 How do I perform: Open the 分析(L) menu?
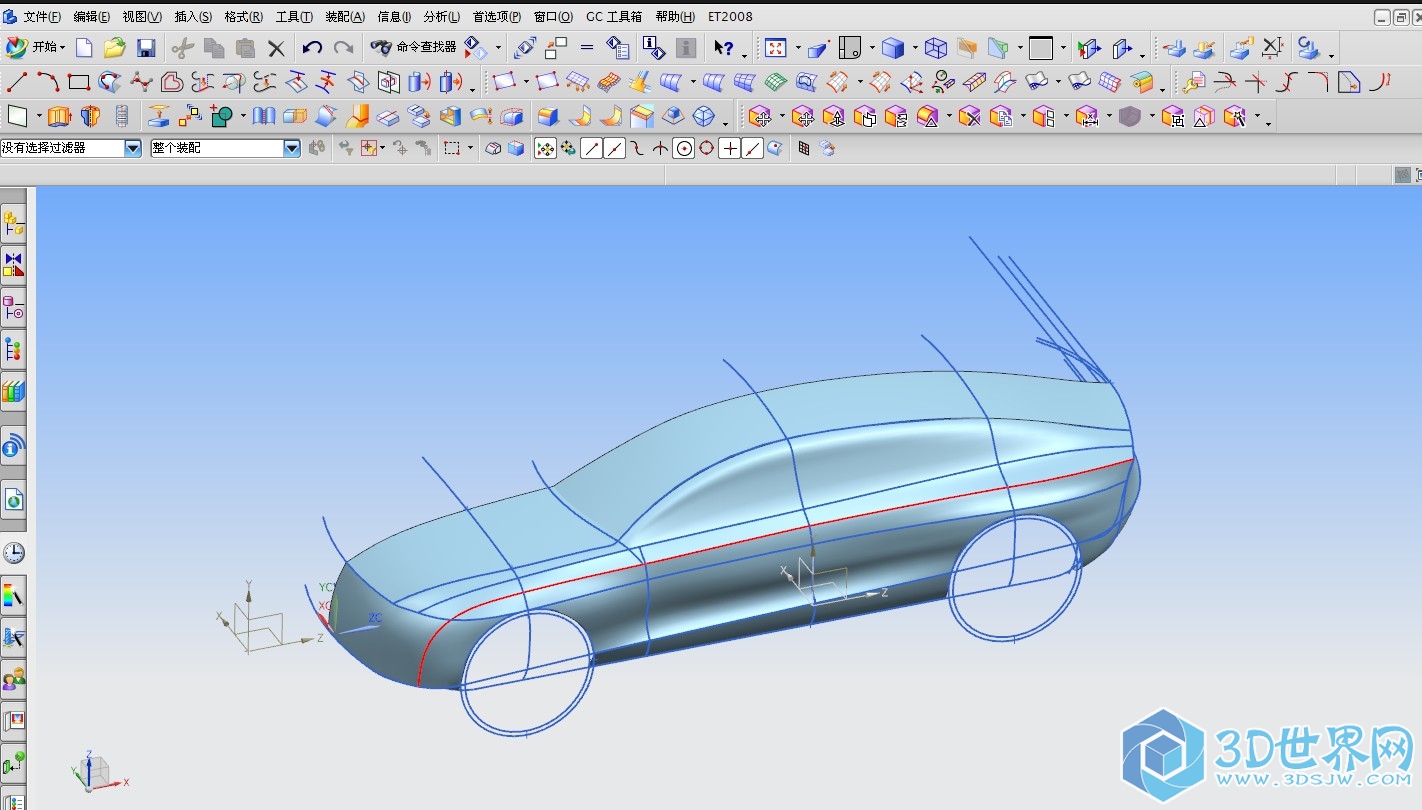(x=442, y=17)
